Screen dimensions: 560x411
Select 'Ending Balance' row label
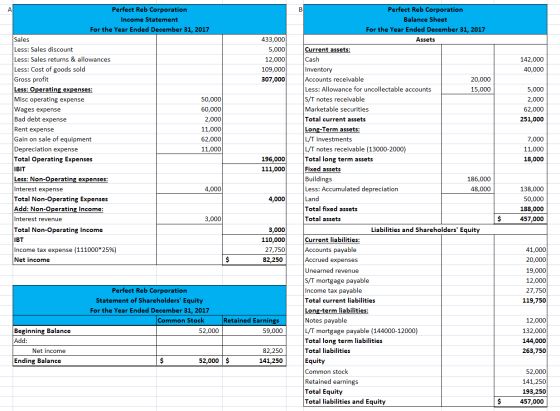[38, 361]
